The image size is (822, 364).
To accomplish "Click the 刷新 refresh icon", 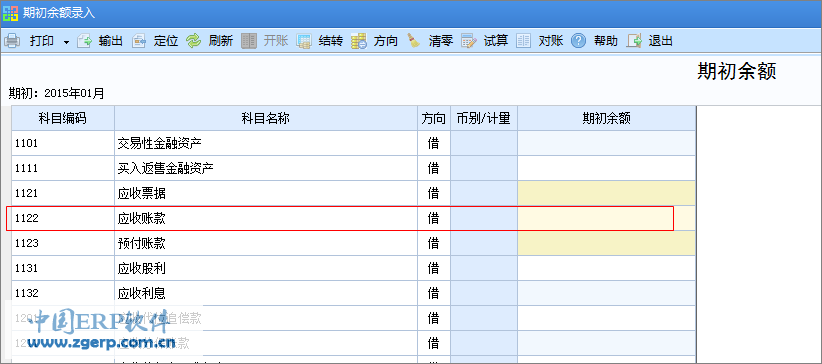I will (x=194, y=41).
